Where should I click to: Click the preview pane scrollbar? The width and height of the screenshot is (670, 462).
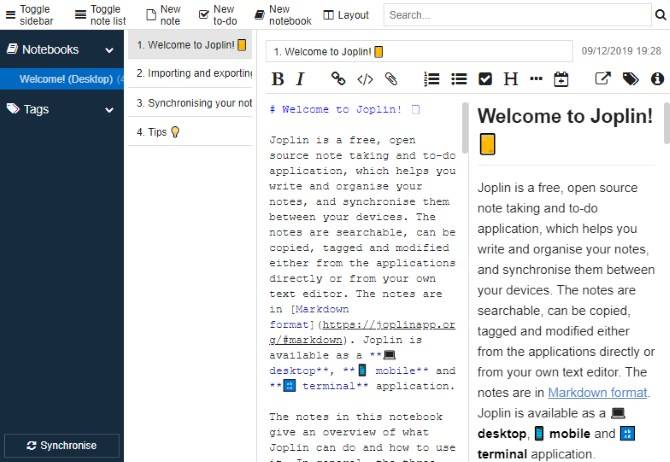tap(667, 123)
